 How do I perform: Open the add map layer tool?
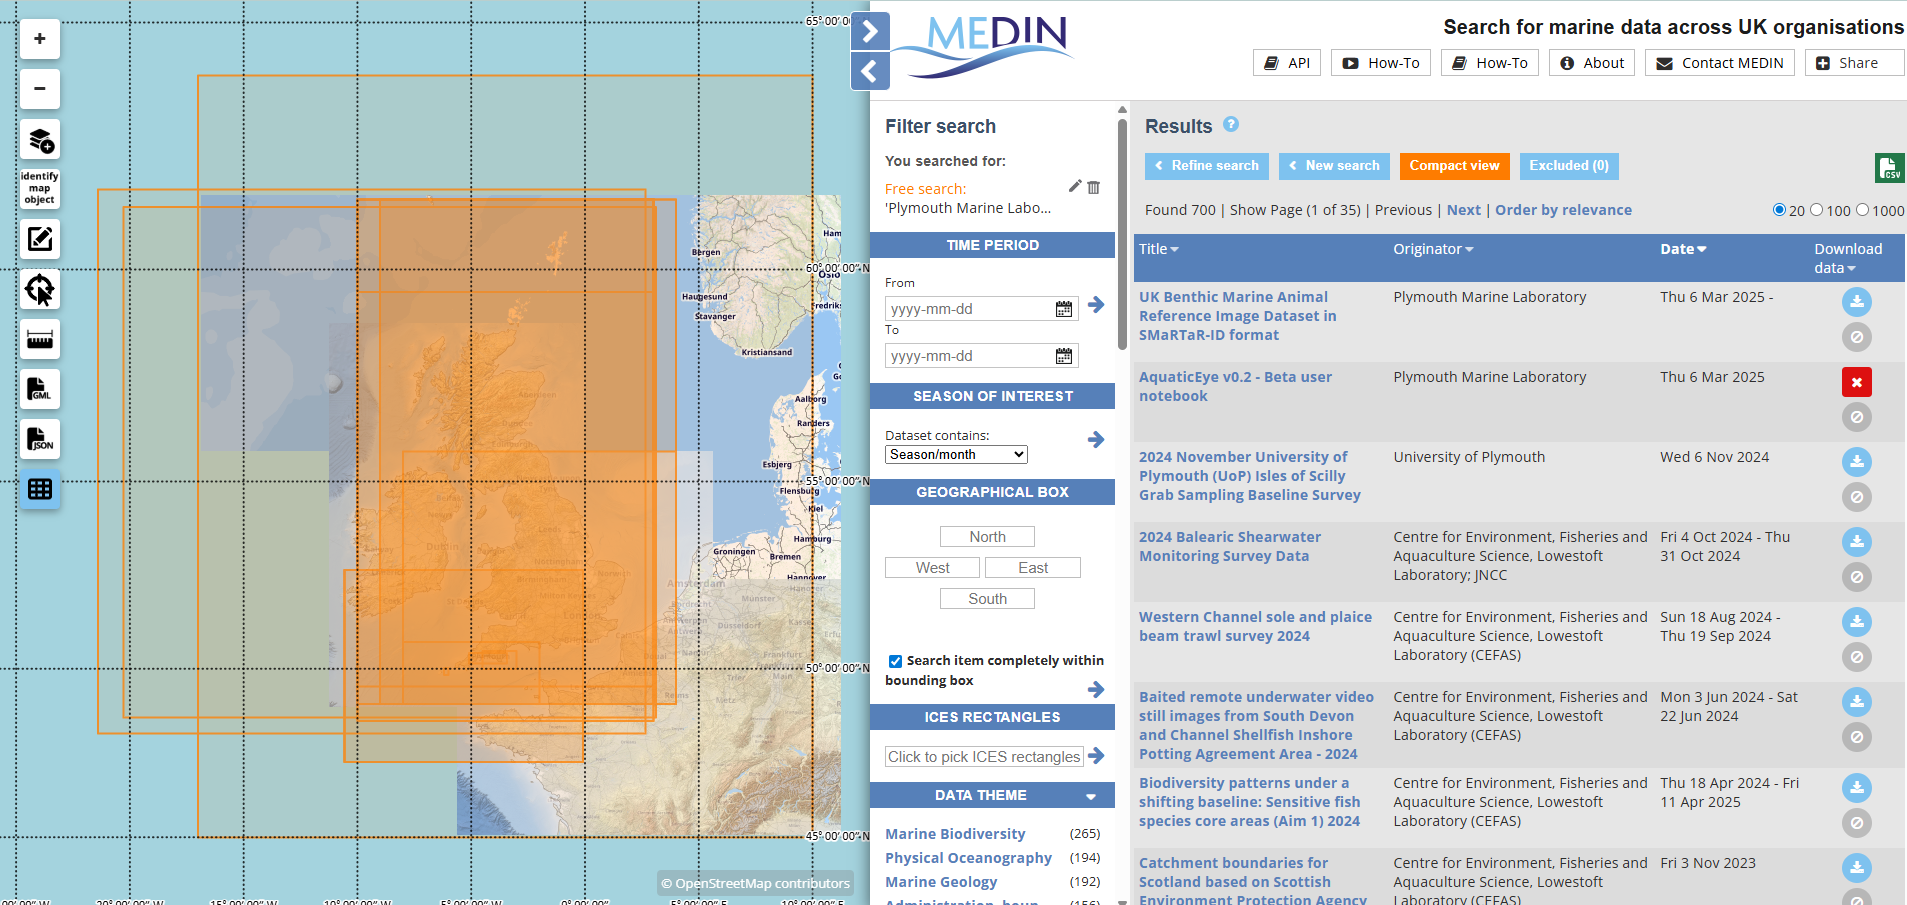tap(40, 139)
